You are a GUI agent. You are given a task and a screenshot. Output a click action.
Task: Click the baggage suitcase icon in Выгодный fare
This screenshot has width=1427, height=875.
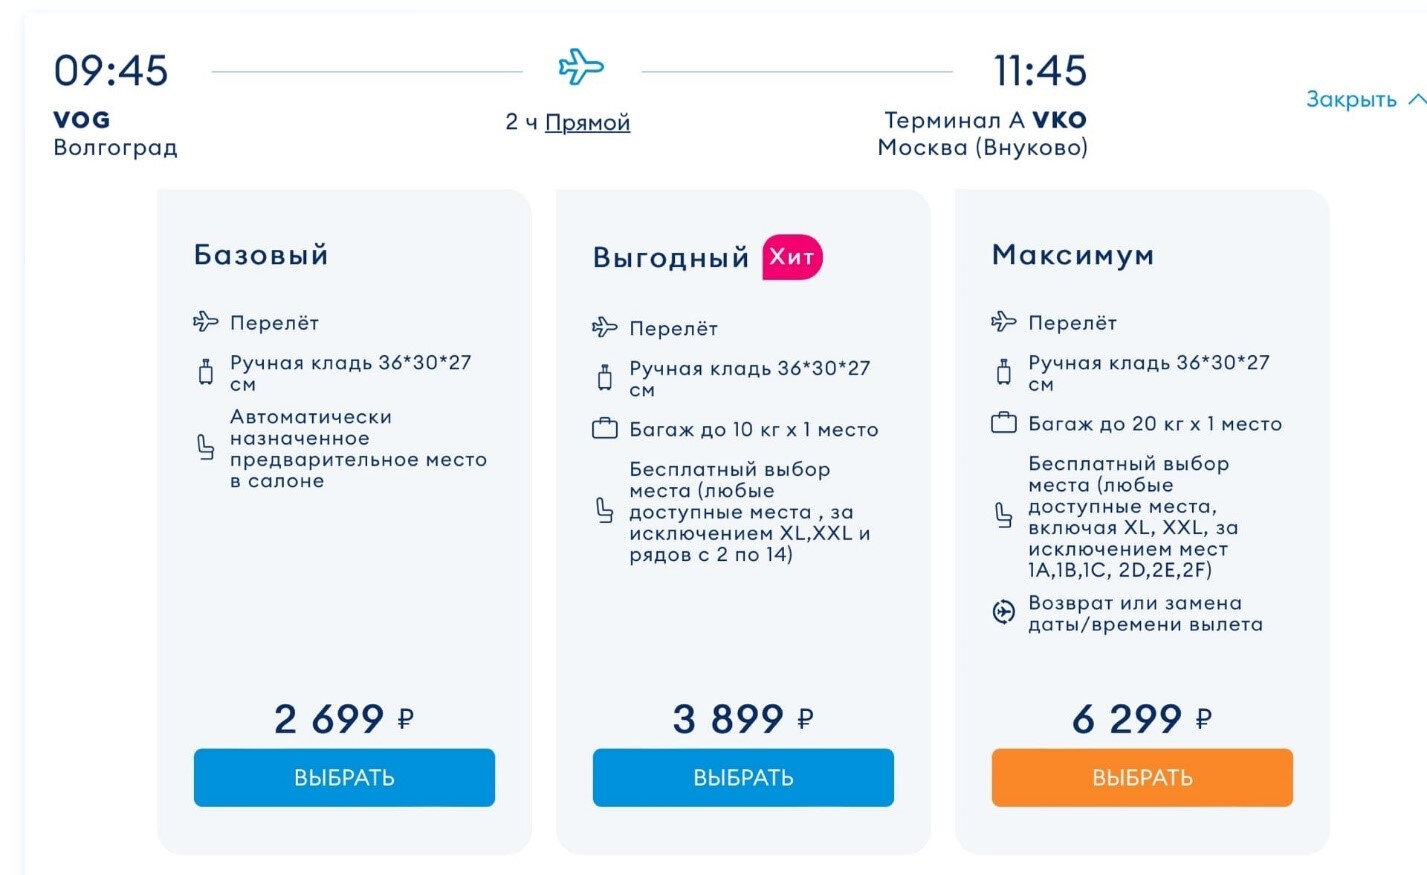pos(605,429)
